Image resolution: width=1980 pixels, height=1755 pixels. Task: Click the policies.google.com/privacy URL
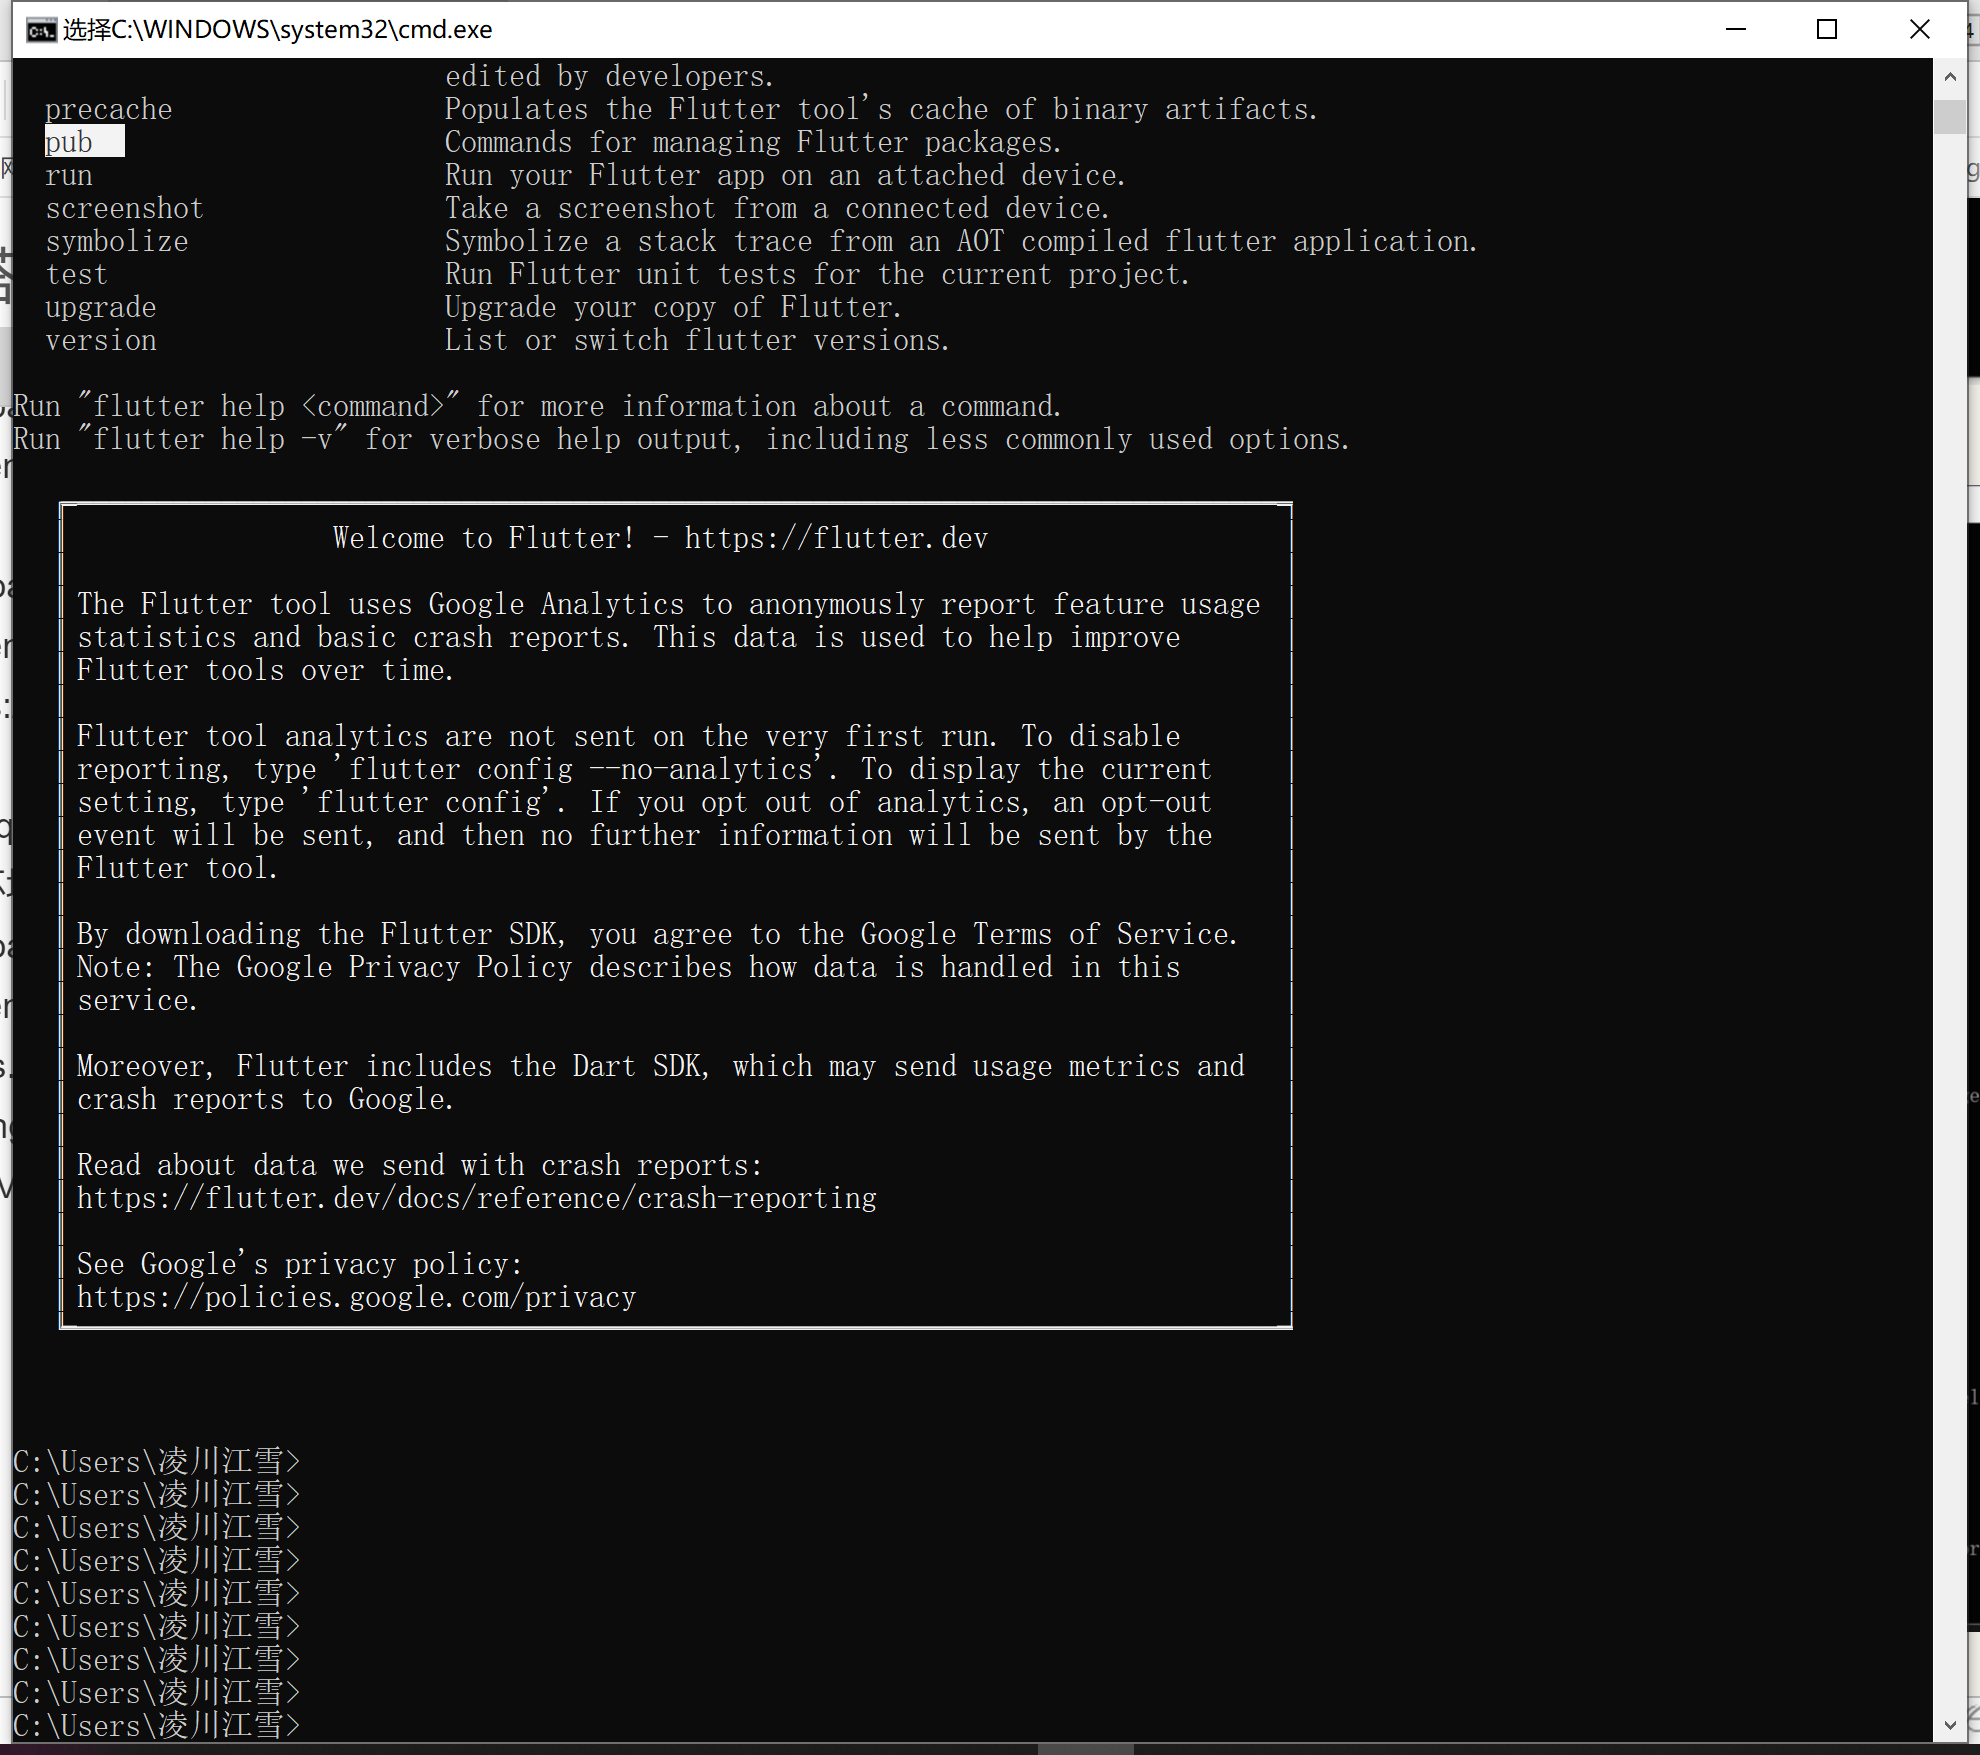[x=357, y=1297]
